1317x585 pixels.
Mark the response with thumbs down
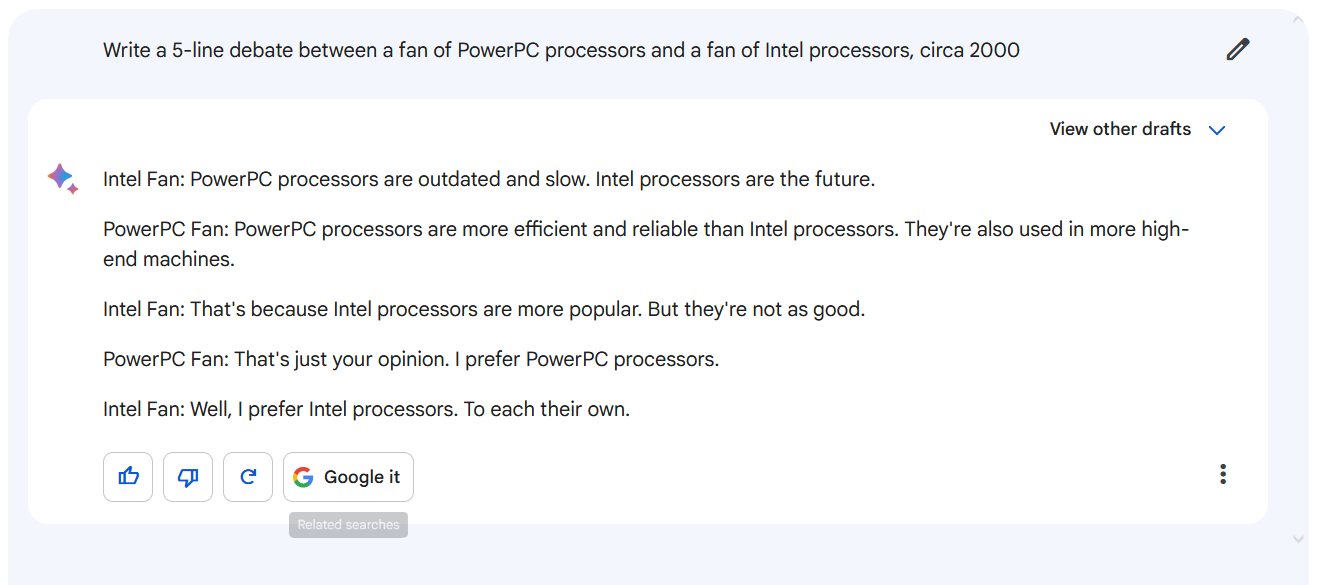point(188,477)
